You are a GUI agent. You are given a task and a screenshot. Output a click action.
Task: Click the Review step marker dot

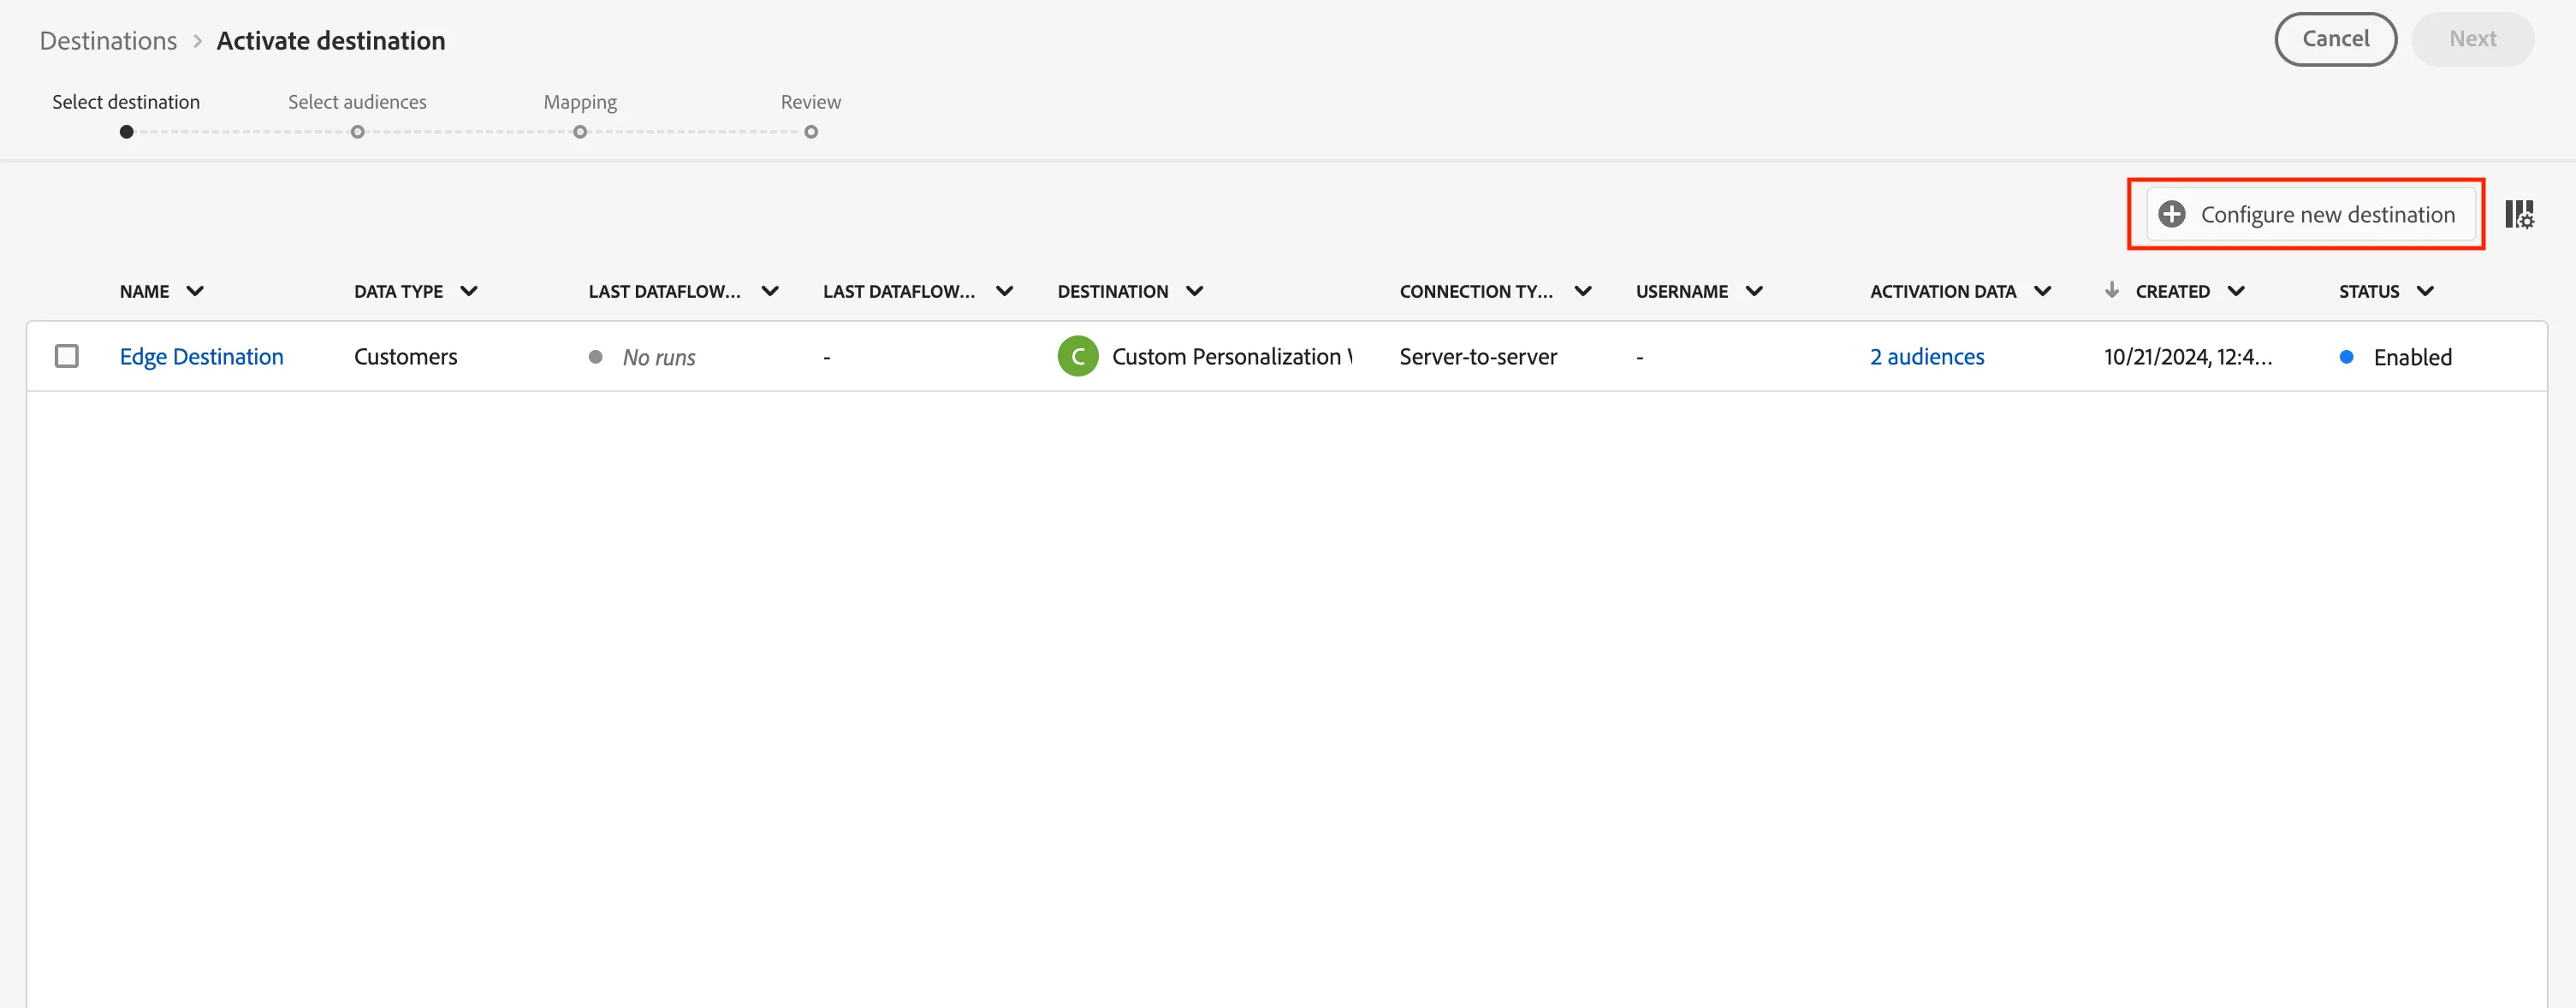point(811,132)
